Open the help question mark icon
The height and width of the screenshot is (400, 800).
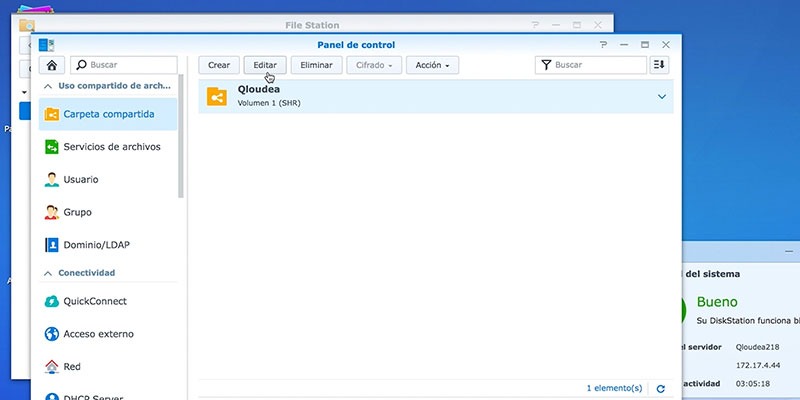(604, 45)
